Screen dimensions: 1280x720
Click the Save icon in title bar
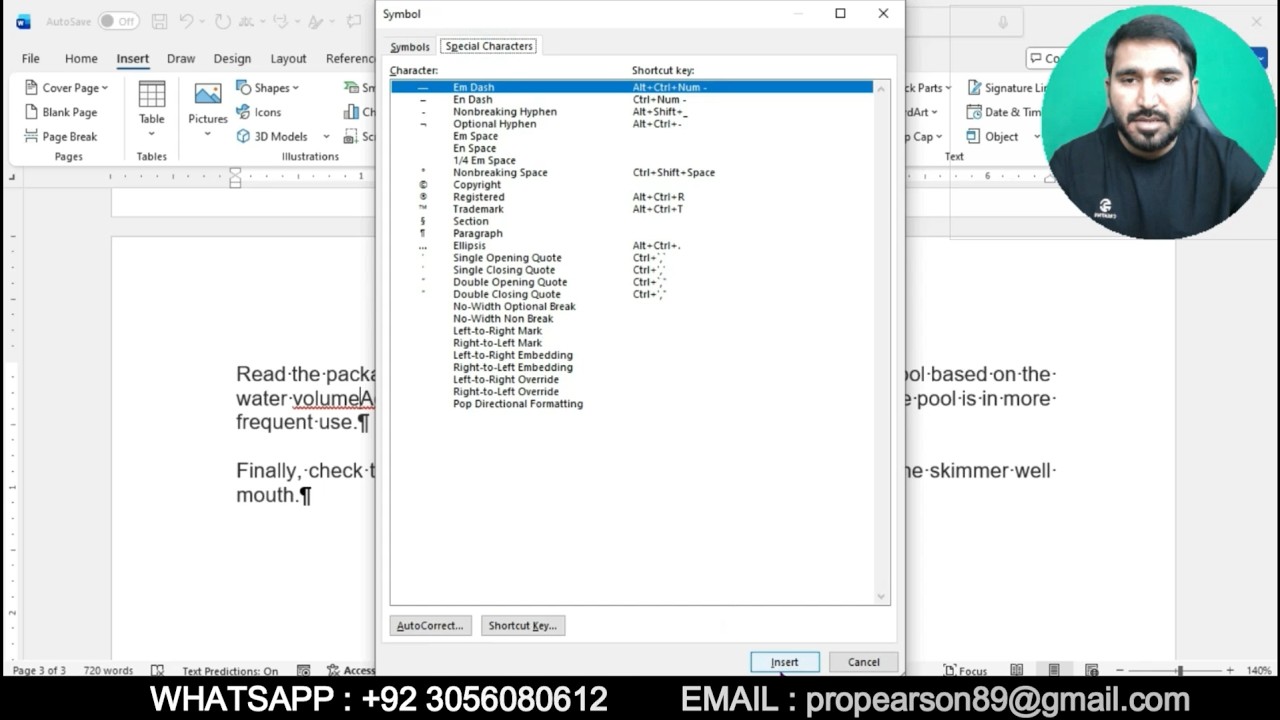(160, 21)
